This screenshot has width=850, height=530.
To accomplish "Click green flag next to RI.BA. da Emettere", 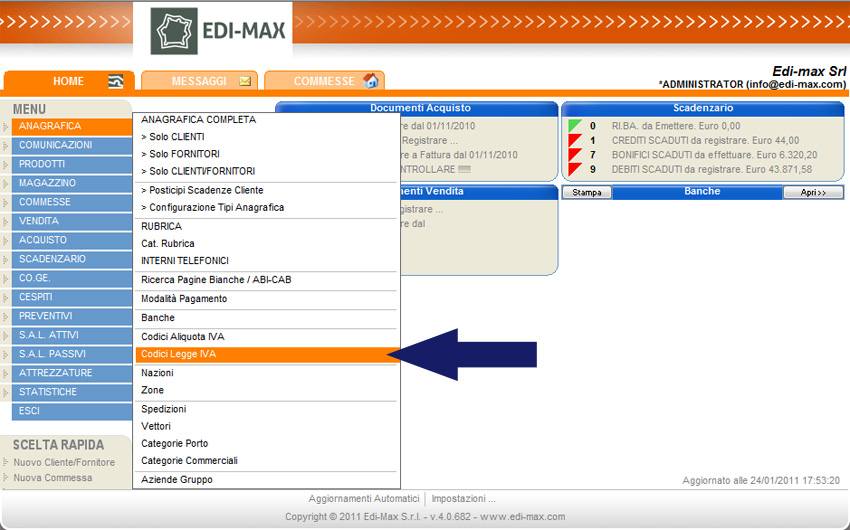I will tap(575, 126).
